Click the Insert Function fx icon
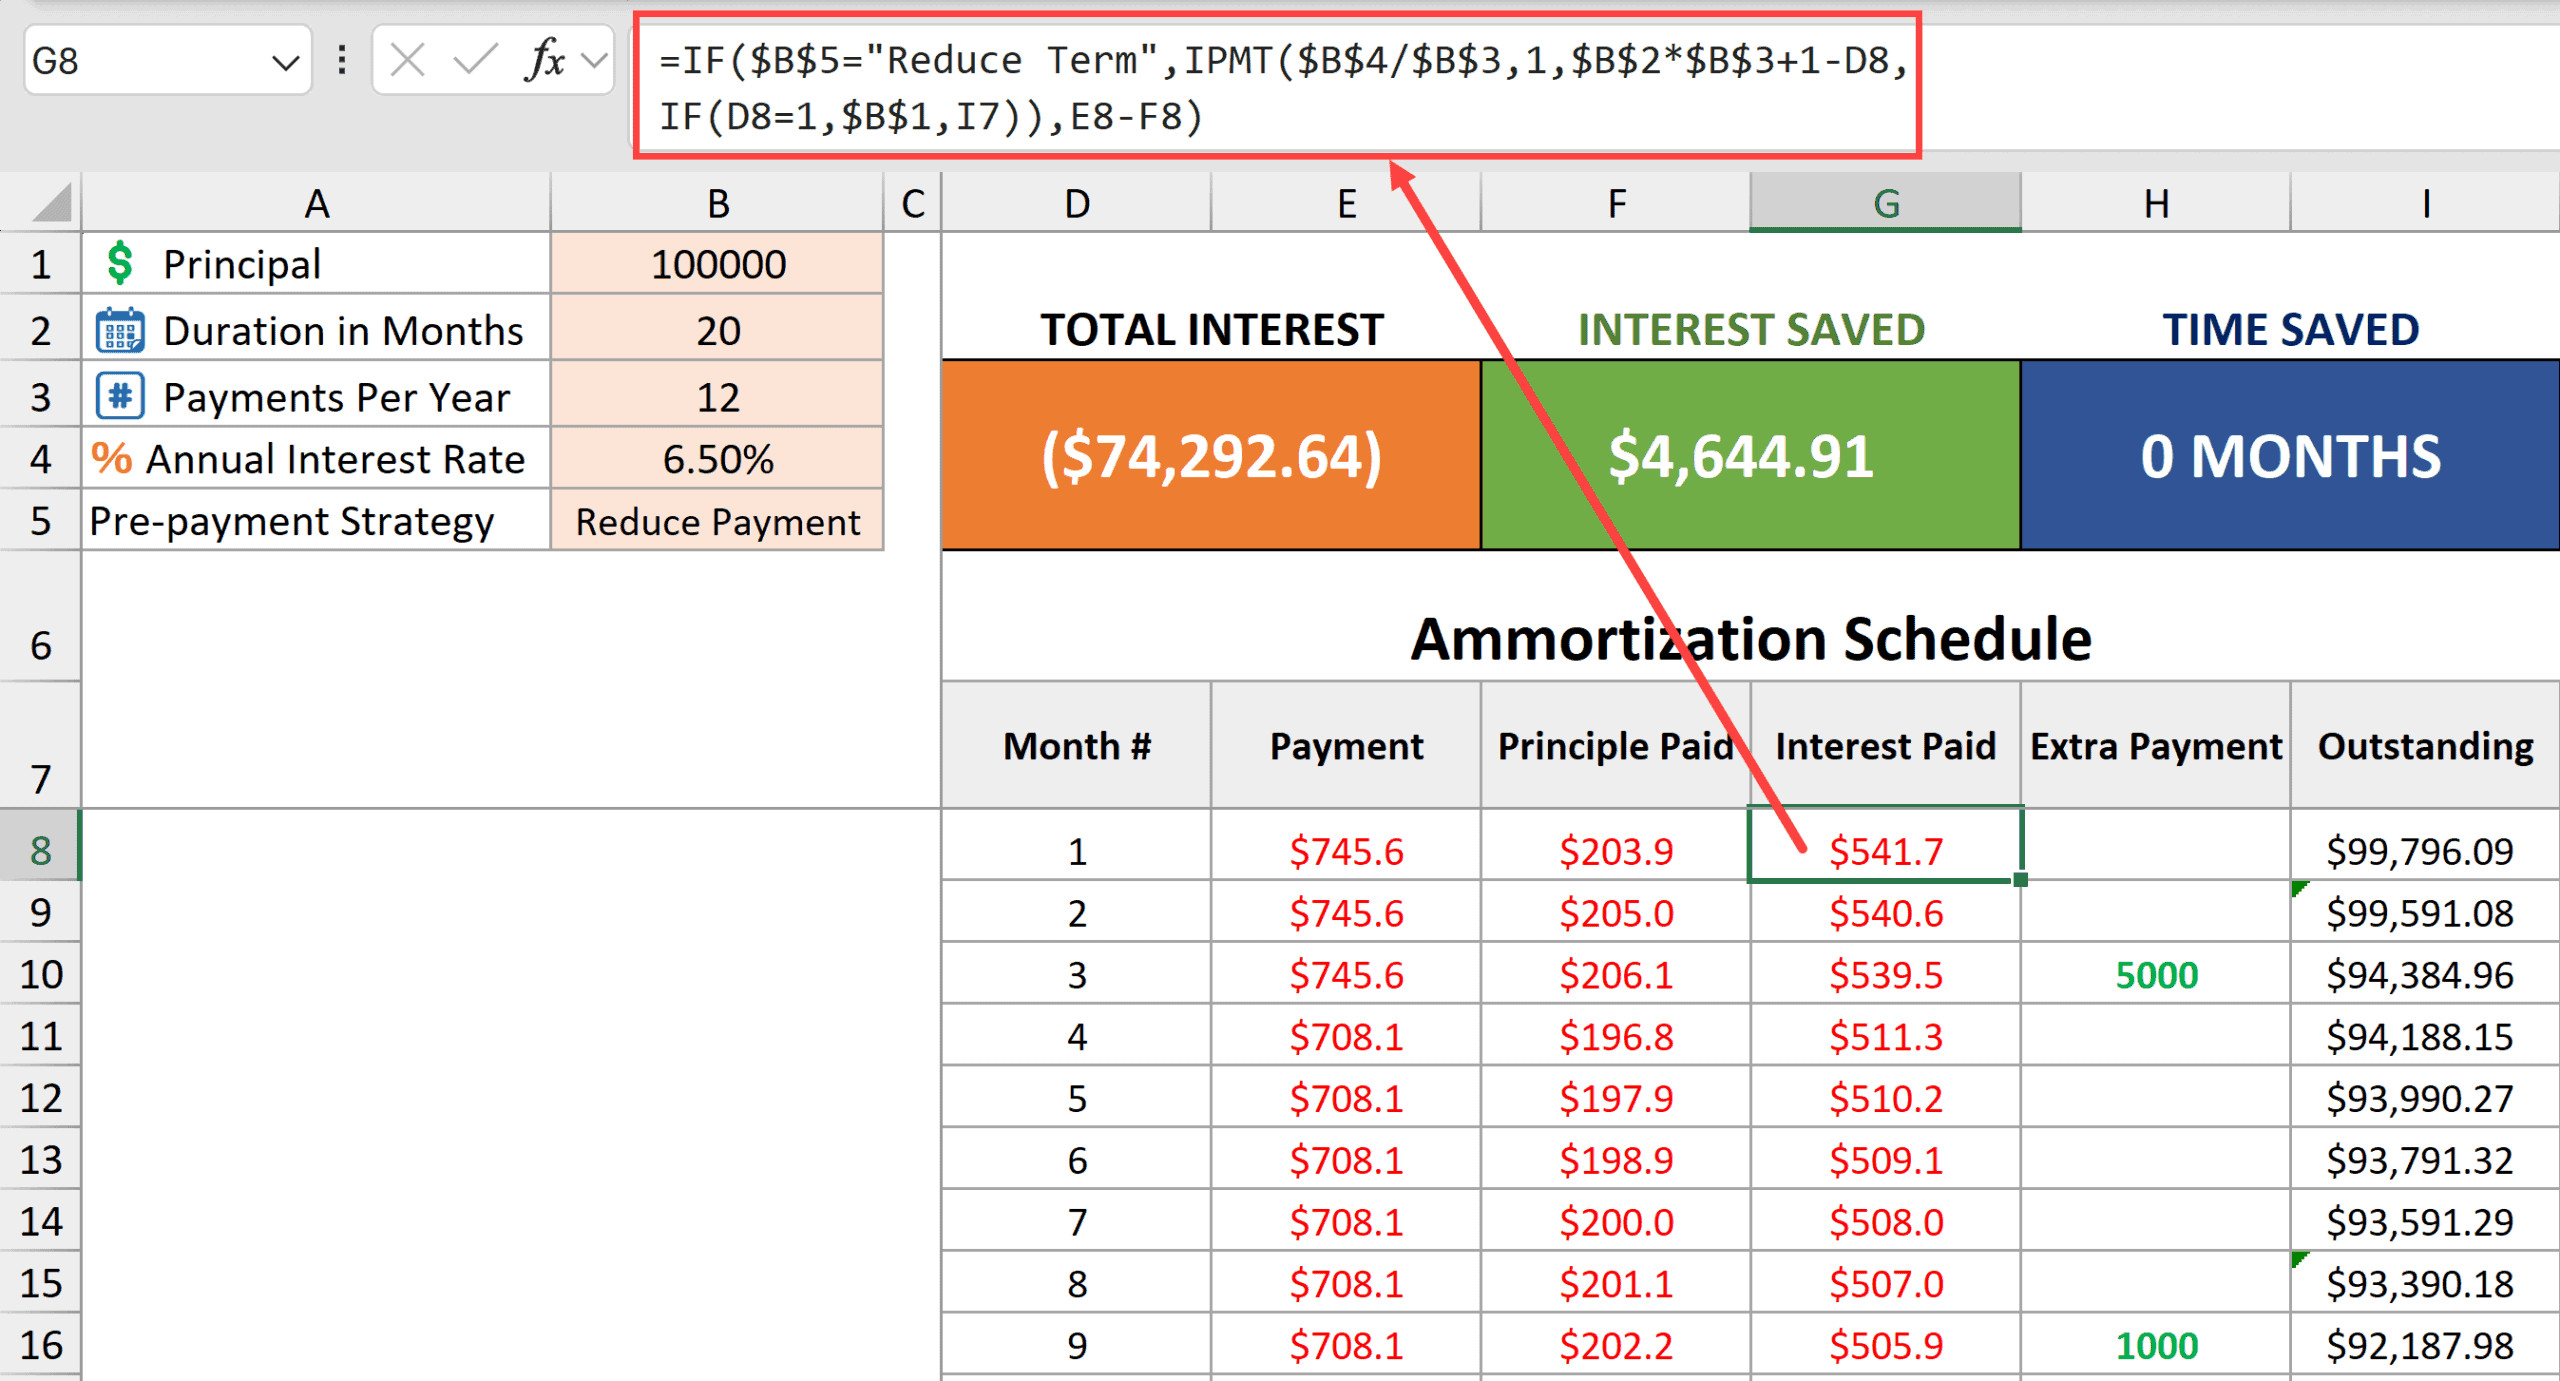 [x=545, y=61]
